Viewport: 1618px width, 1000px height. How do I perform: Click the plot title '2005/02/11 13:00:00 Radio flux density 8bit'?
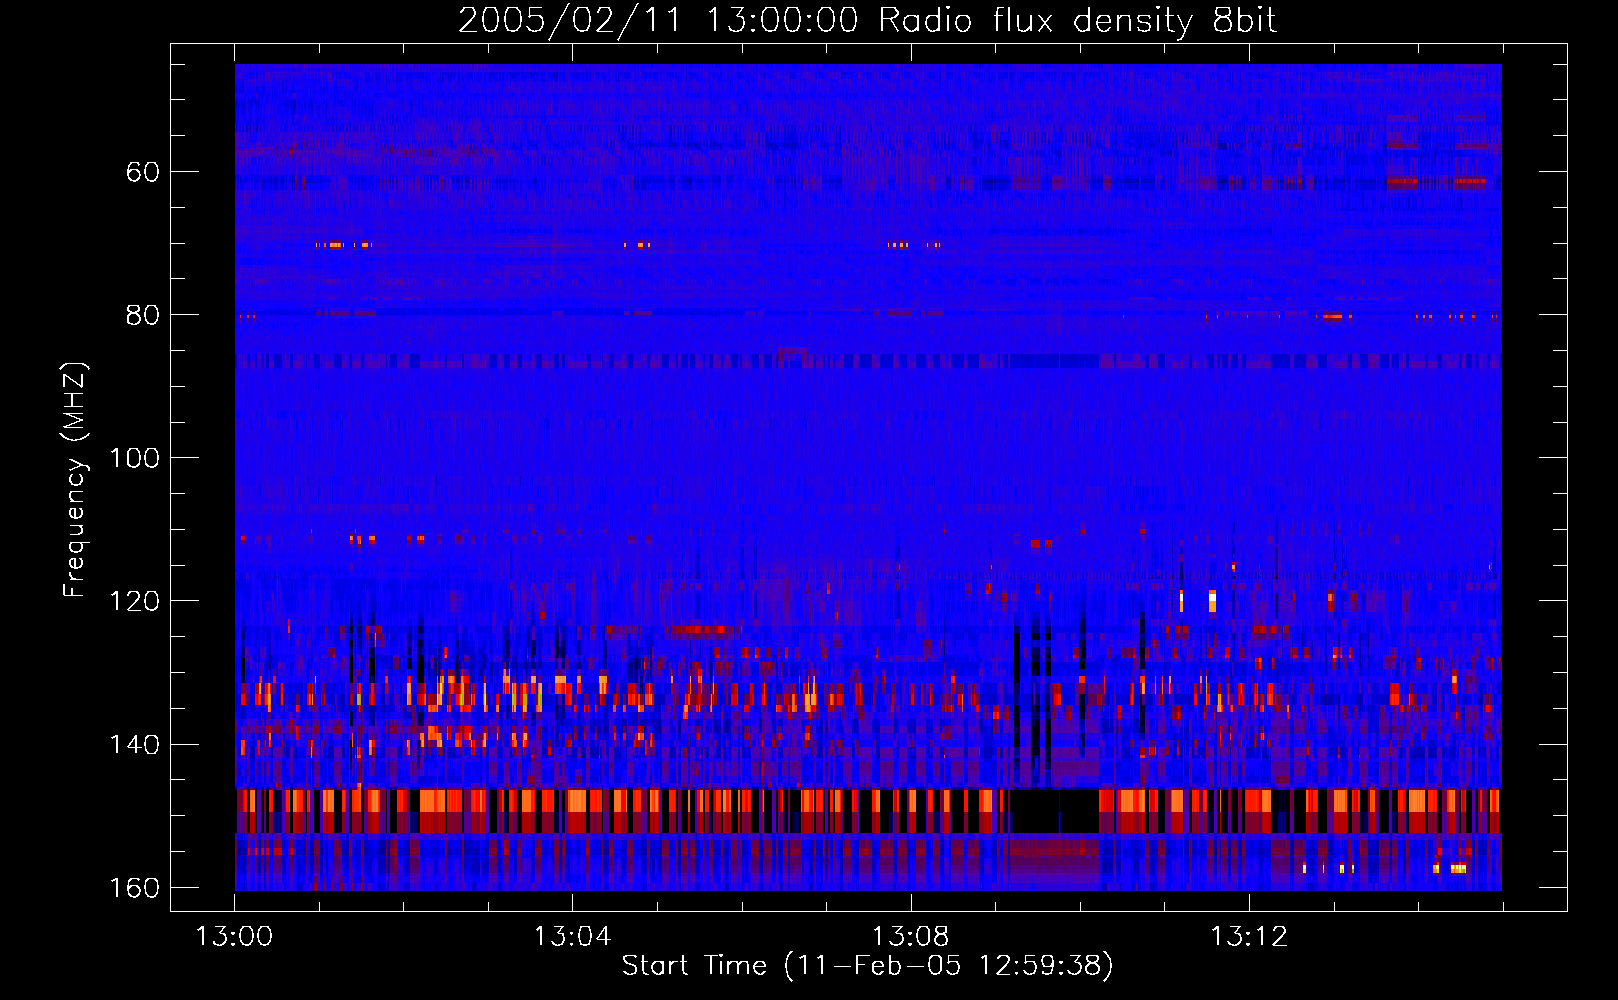pyautogui.click(x=867, y=21)
